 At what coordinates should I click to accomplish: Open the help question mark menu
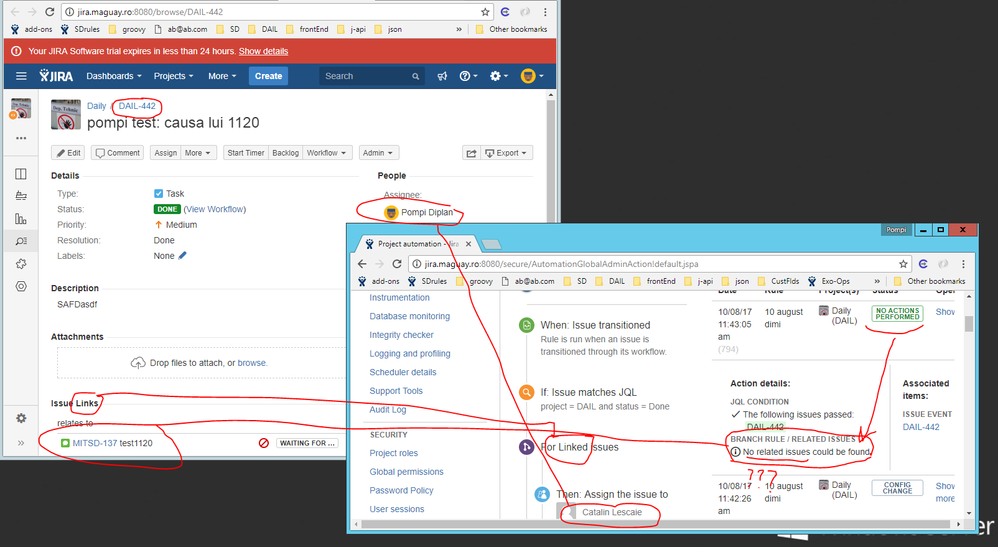point(468,76)
